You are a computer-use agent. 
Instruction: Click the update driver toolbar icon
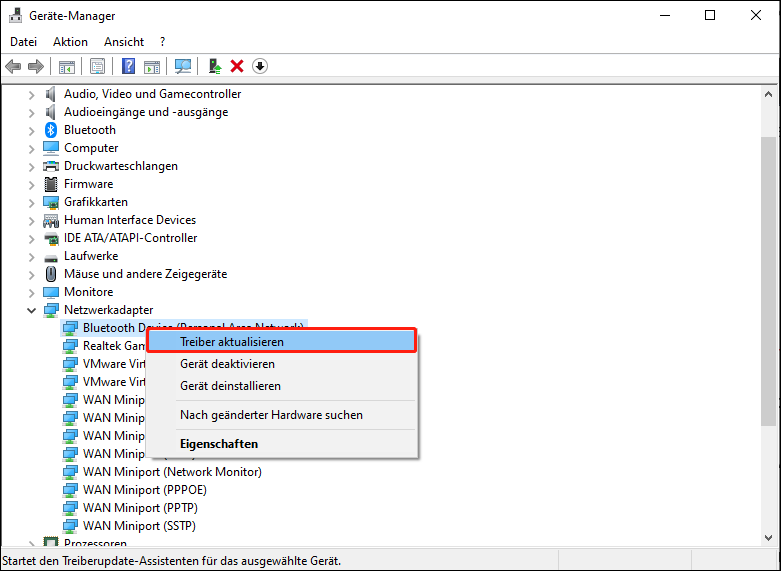[x=215, y=66]
